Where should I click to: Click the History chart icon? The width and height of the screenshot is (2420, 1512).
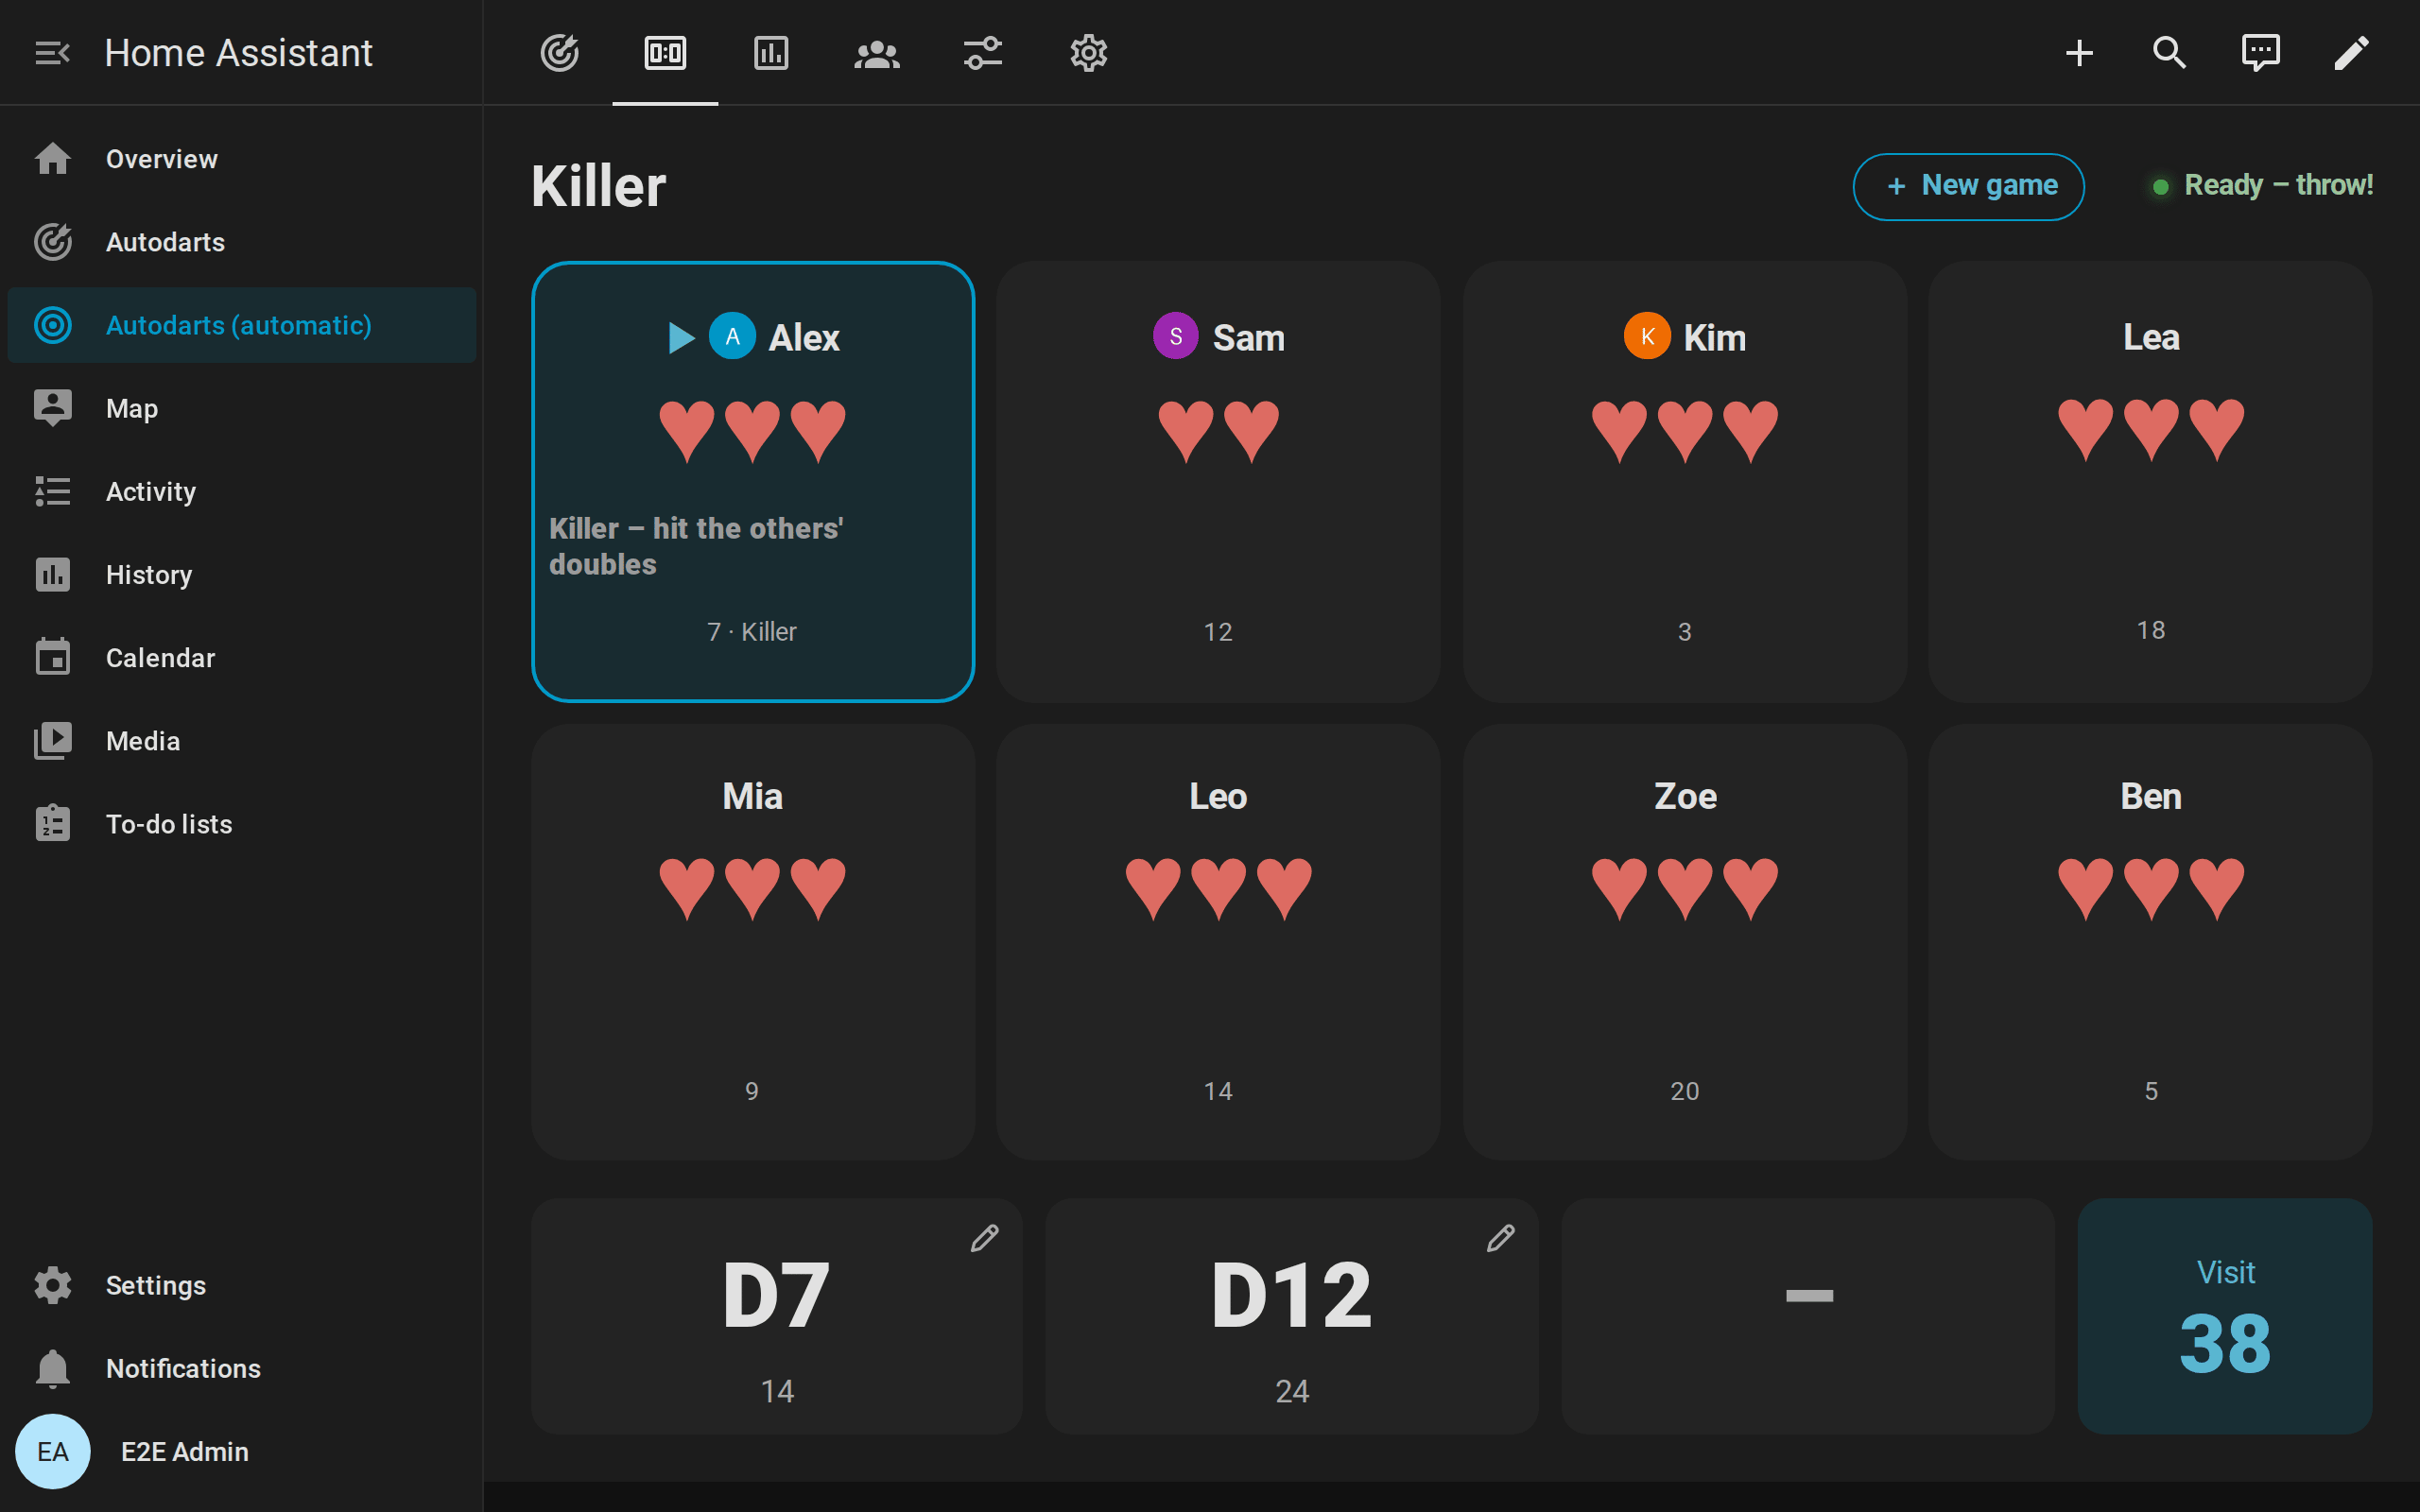[x=52, y=574]
